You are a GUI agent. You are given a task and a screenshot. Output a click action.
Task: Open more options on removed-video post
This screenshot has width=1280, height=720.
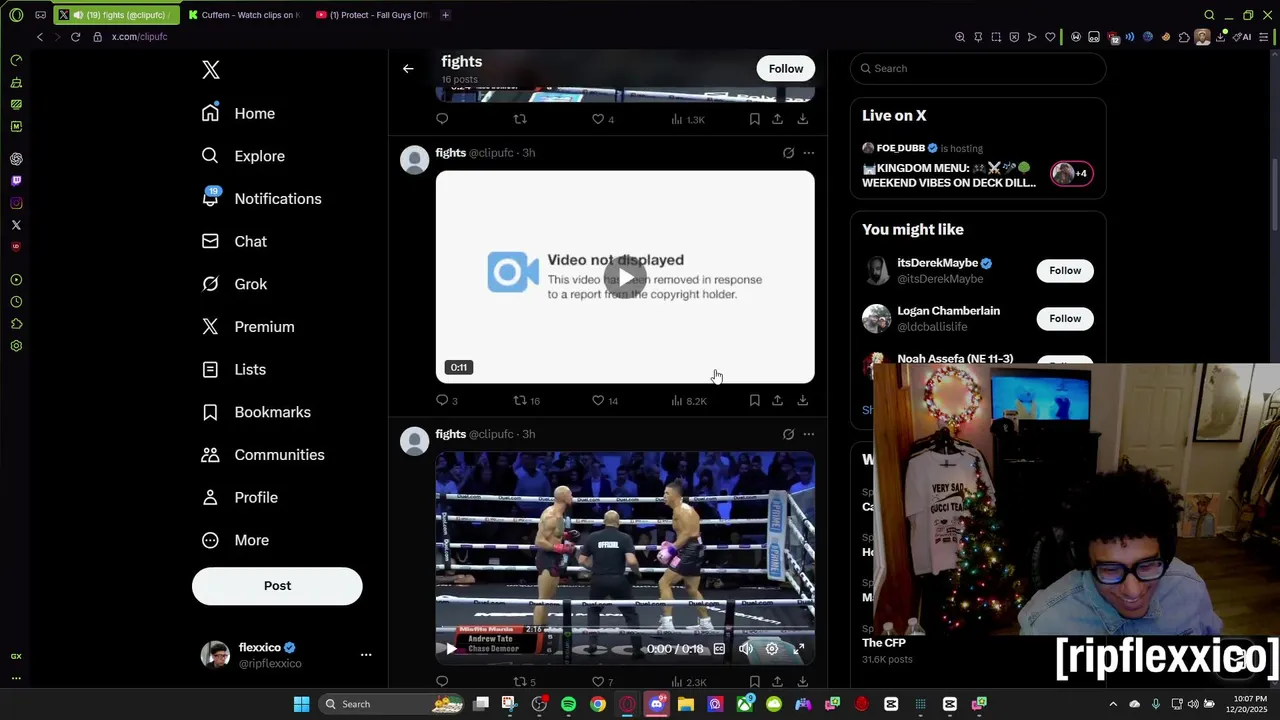coord(808,153)
